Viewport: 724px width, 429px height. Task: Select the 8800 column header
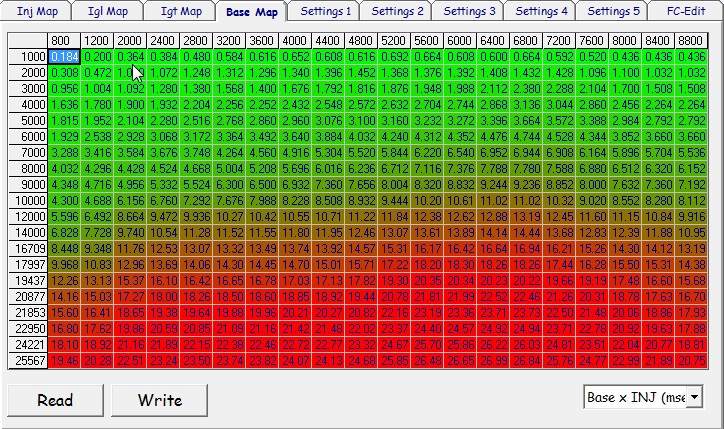coord(691,41)
